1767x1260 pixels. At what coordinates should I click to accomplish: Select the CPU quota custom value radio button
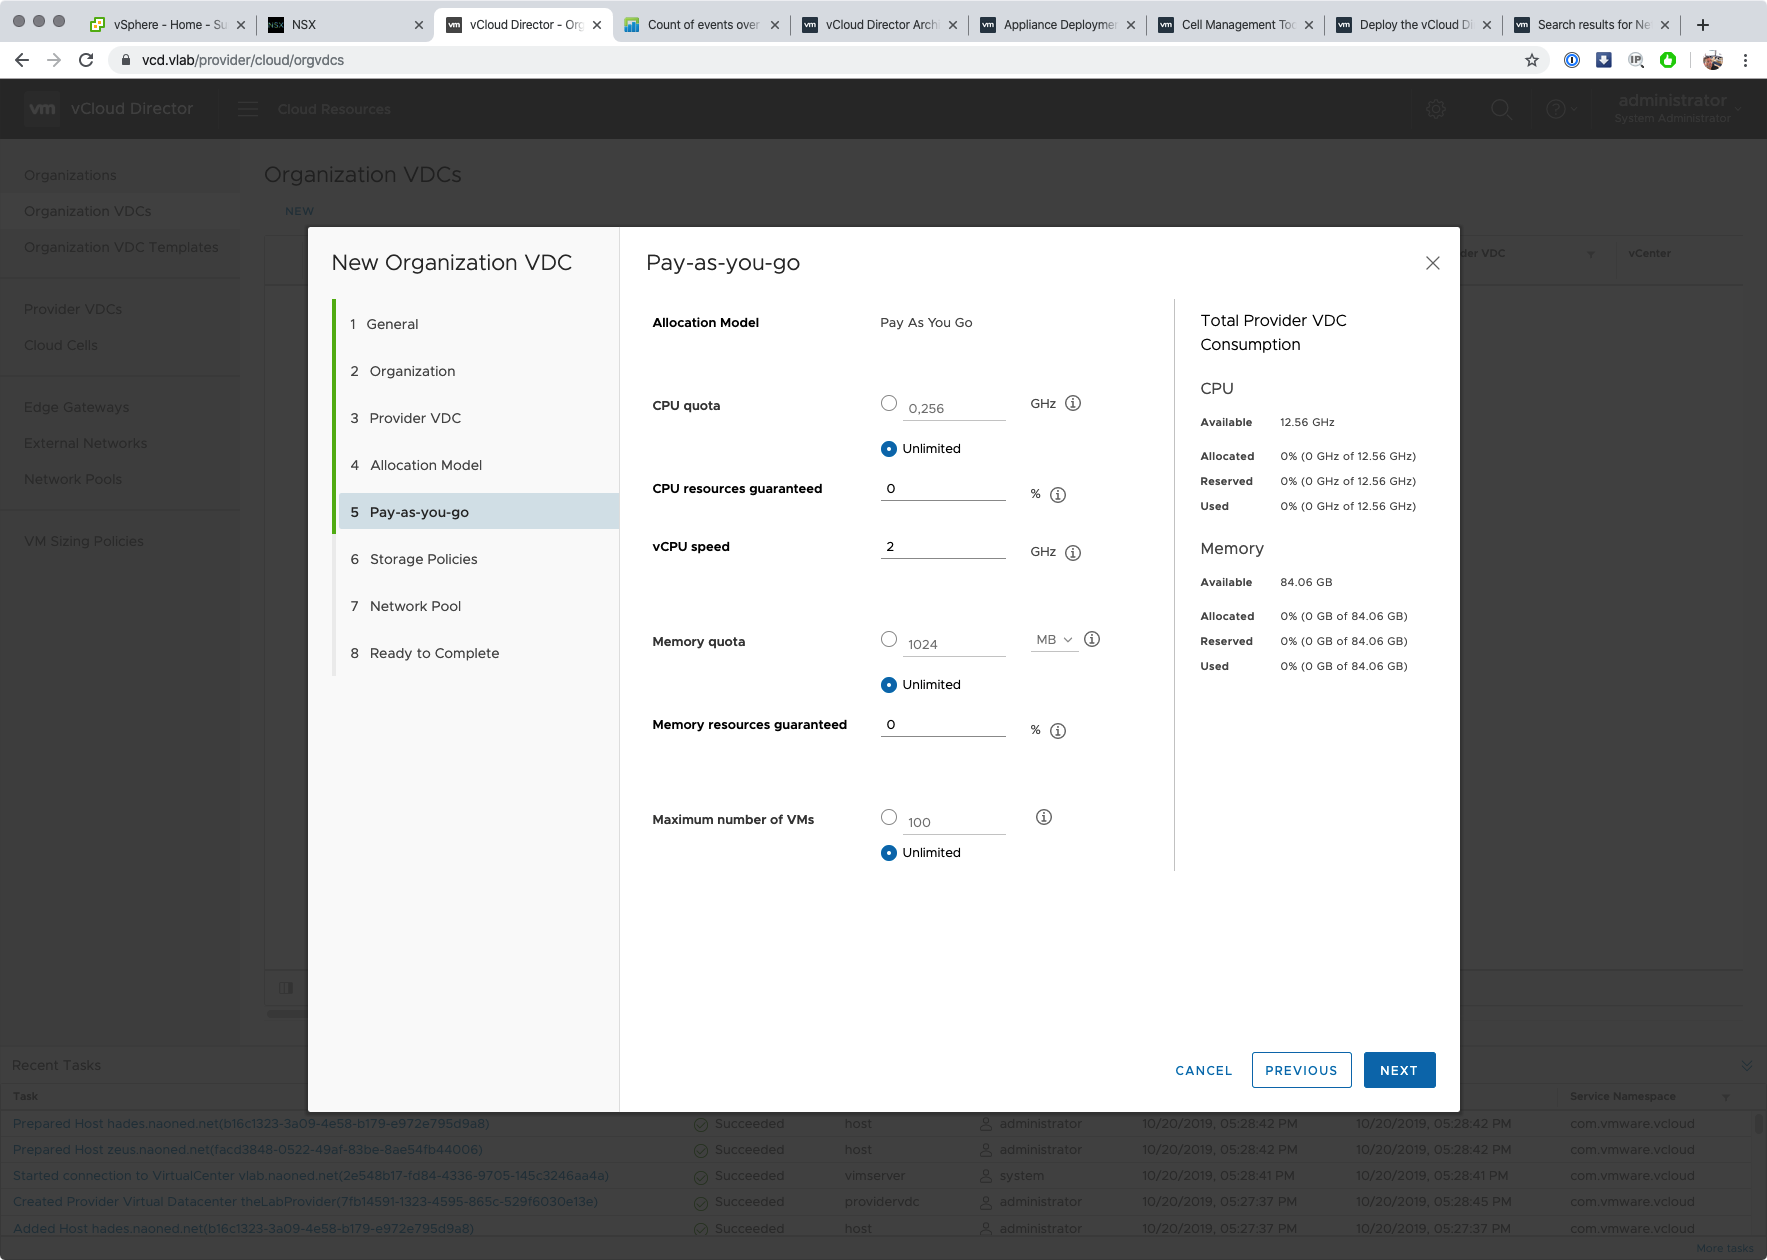click(x=889, y=404)
